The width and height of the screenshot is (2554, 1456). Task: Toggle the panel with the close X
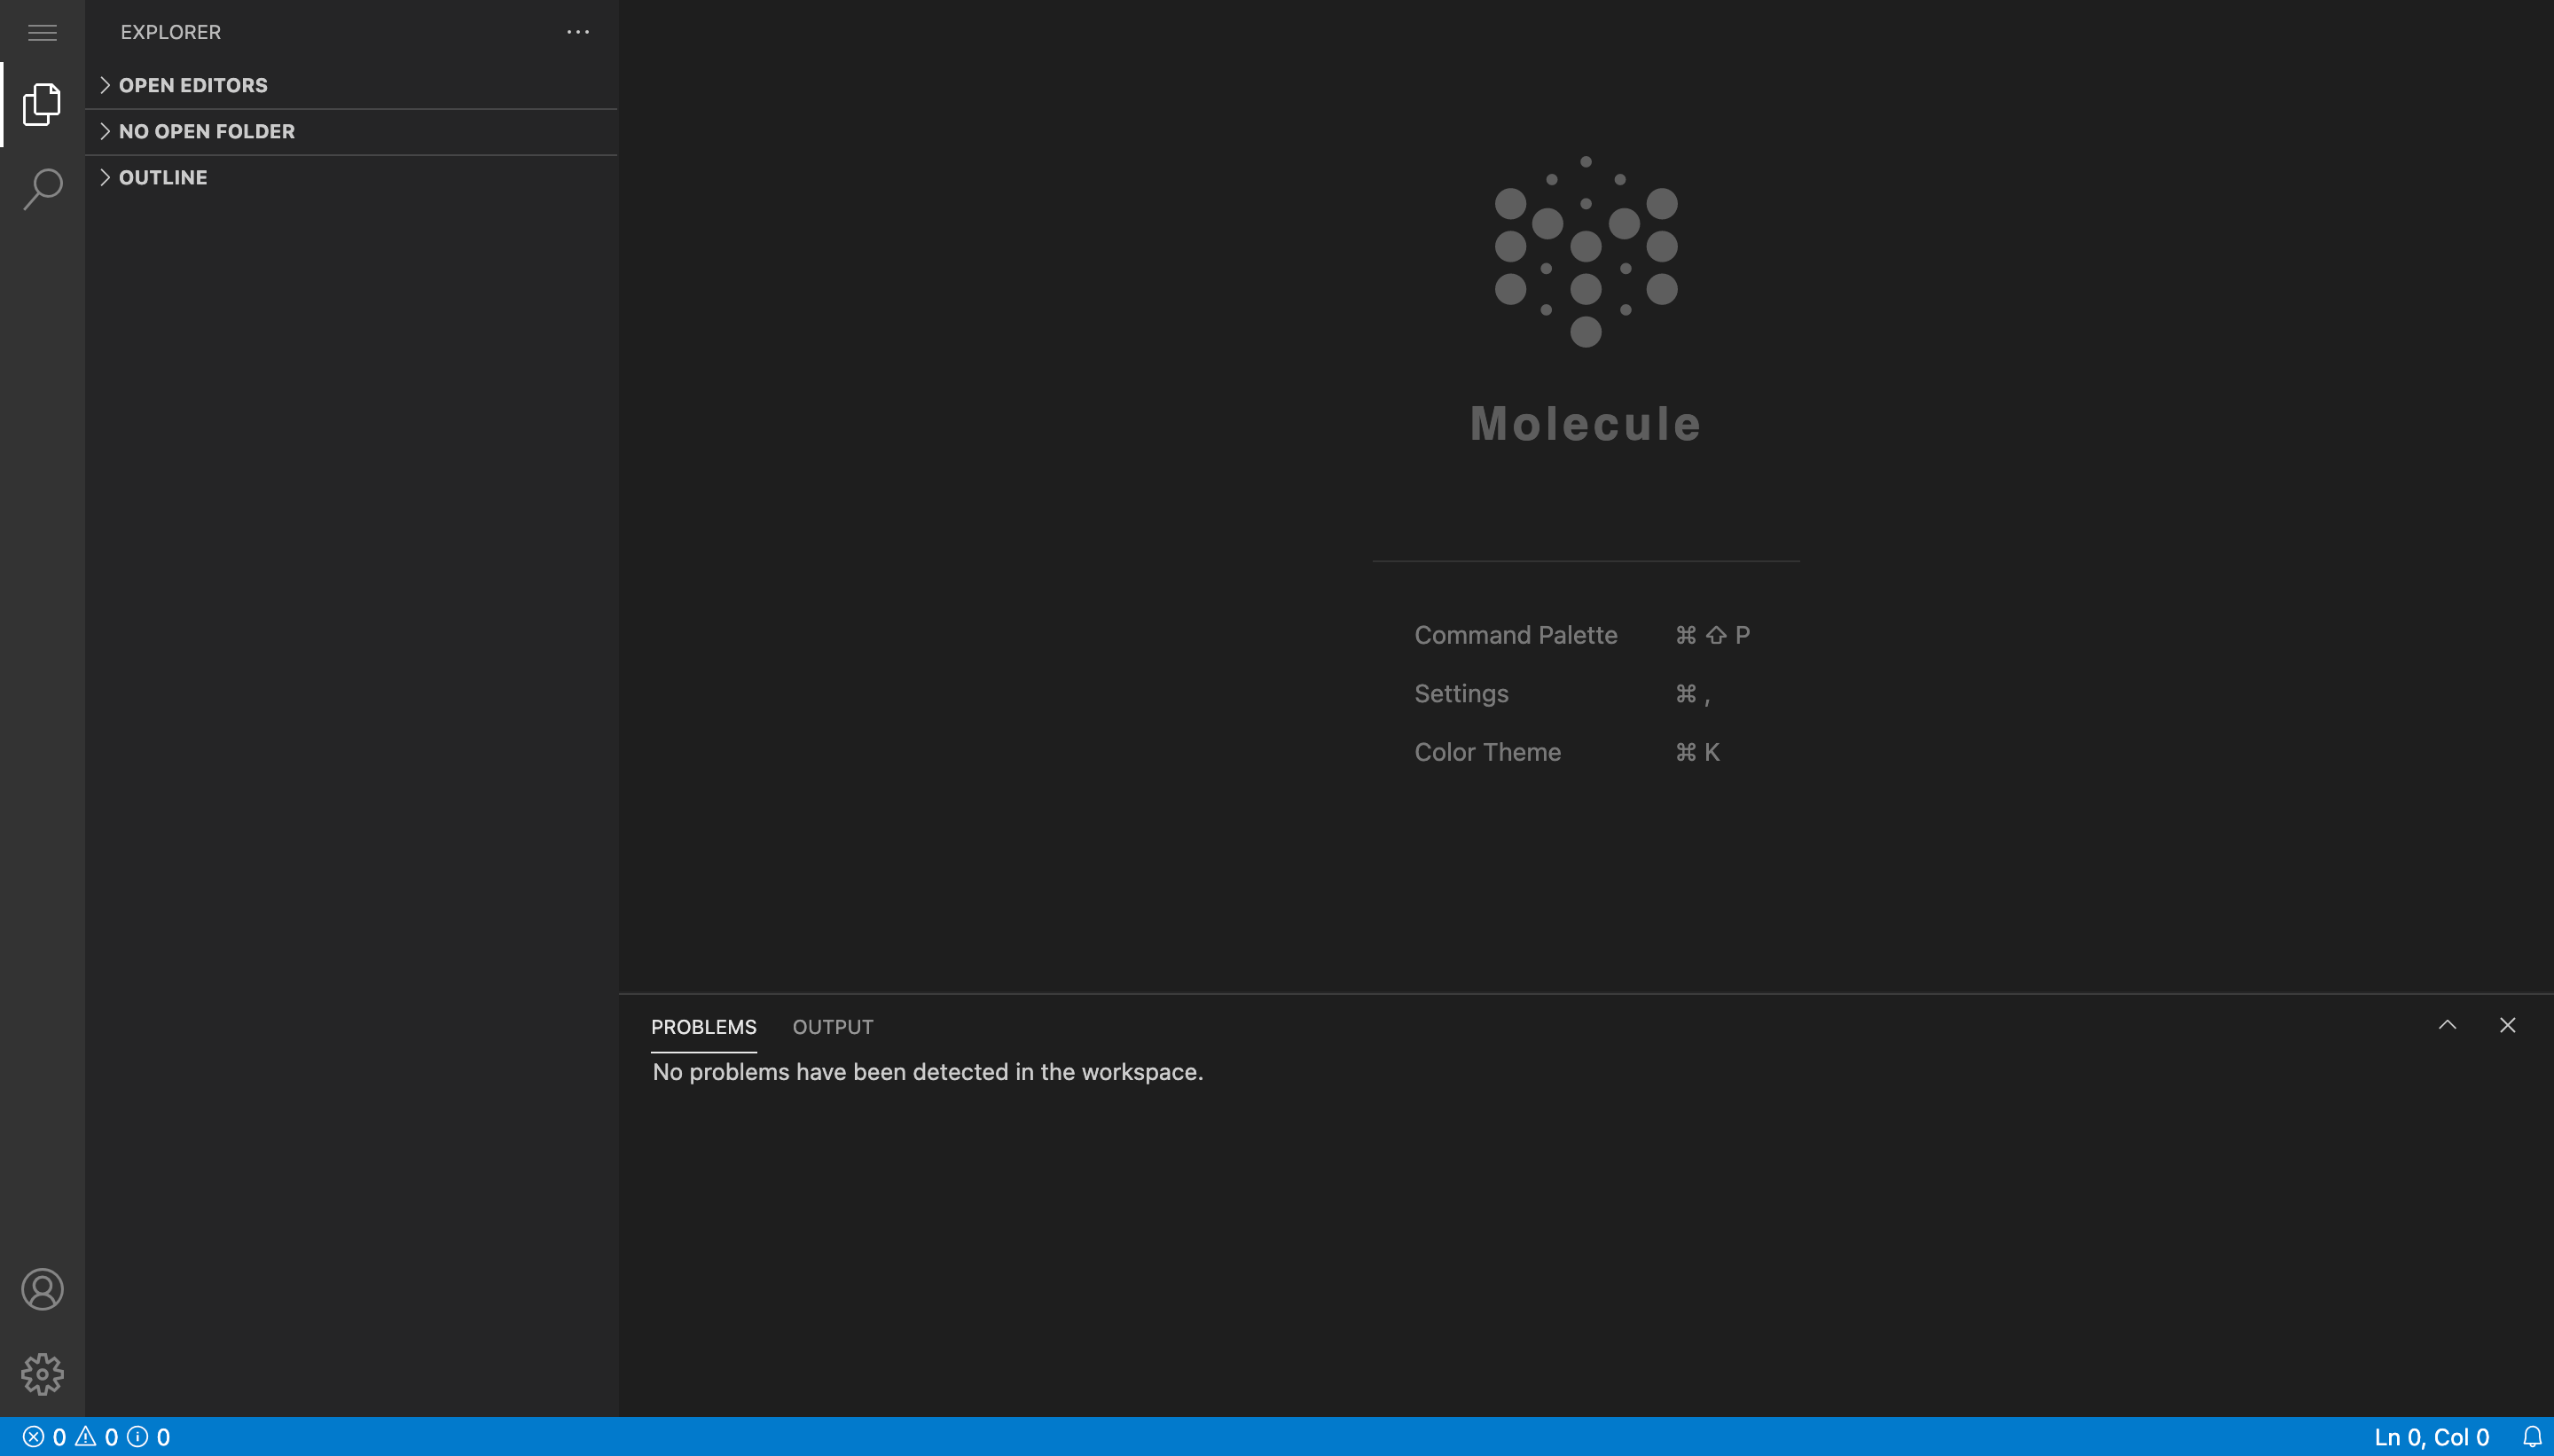[2508, 1025]
